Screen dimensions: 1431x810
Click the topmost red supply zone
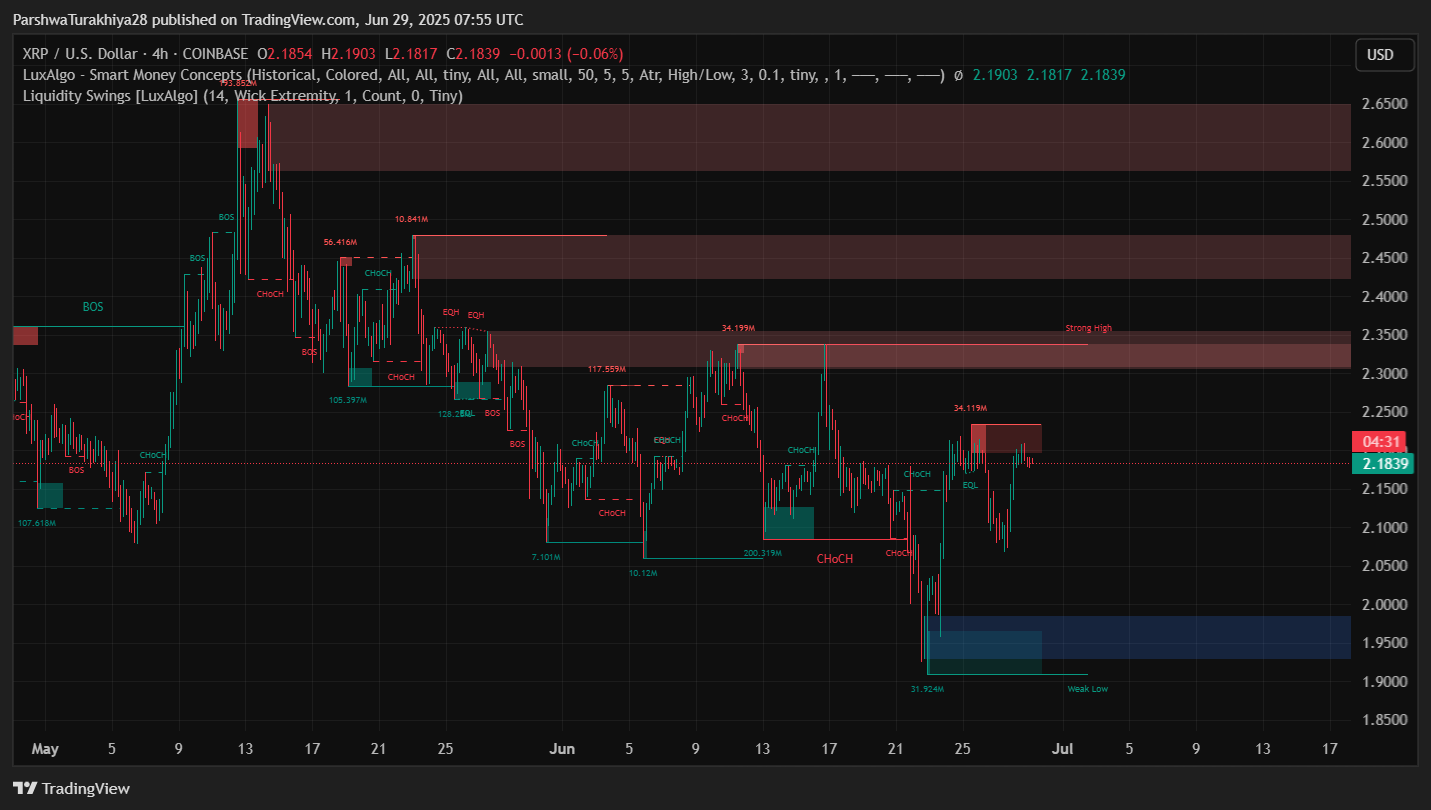(x=800, y=137)
